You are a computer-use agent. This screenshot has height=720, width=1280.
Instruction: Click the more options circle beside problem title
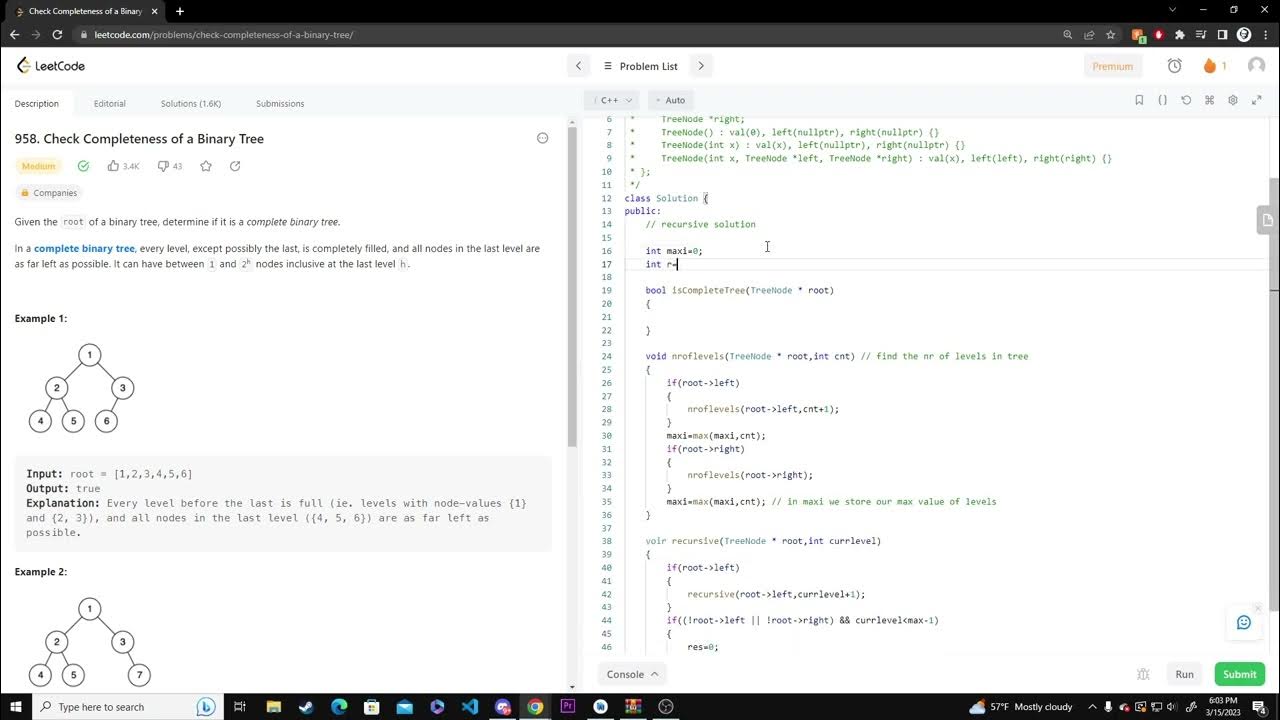(x=543, y=138)
